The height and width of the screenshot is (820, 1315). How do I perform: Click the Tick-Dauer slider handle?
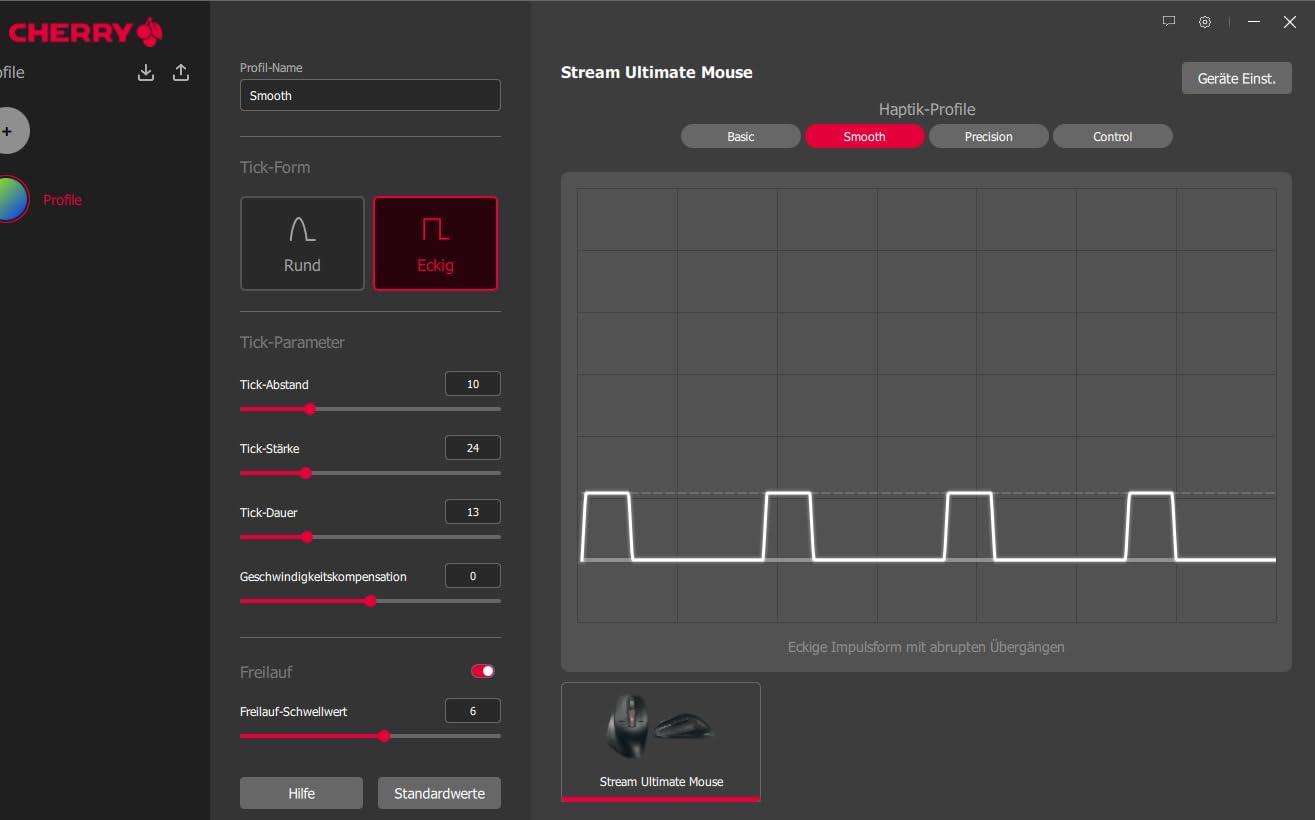pos(307,537)
